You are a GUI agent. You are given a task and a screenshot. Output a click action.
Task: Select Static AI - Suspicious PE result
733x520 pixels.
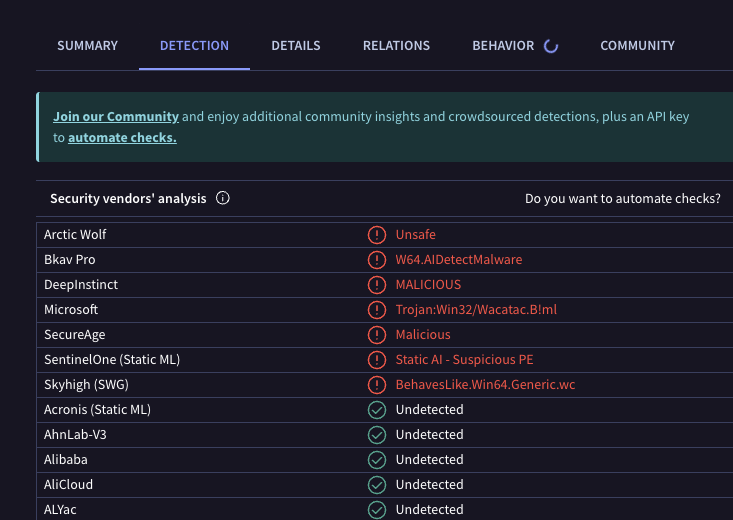(x=464, y=359)
